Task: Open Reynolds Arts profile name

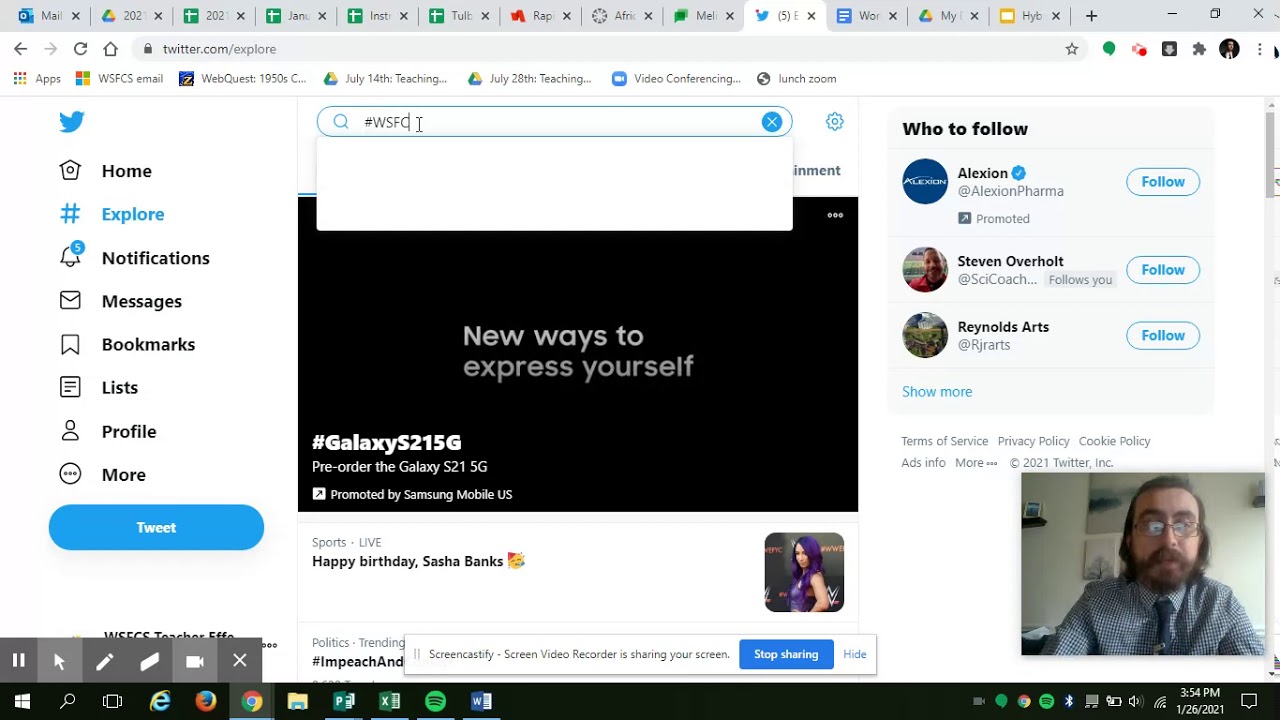Action: [x=1003, y=327]
